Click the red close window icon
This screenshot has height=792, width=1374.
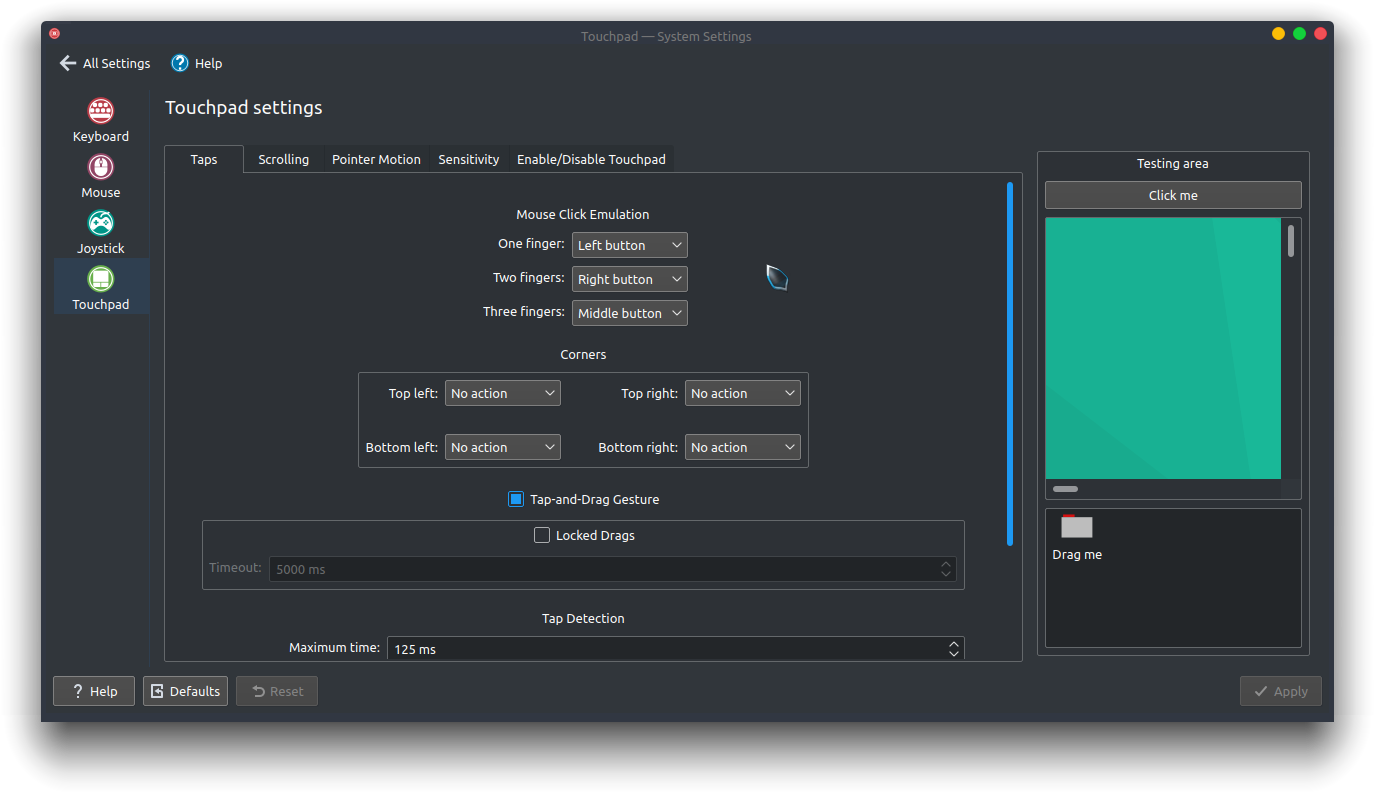tap(1320, 33)
